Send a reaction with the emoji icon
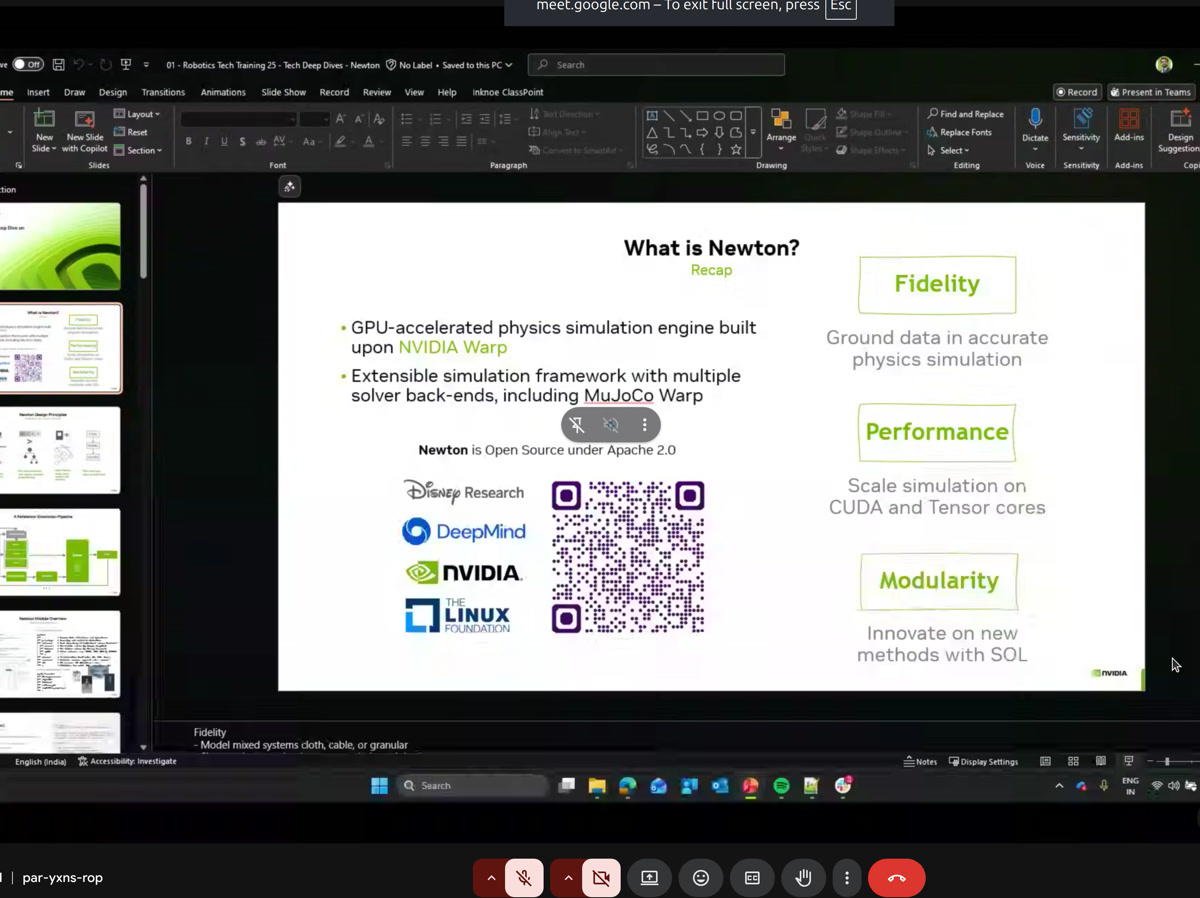The width and height of the screenshot is (1200, 898). coord(701,878)
